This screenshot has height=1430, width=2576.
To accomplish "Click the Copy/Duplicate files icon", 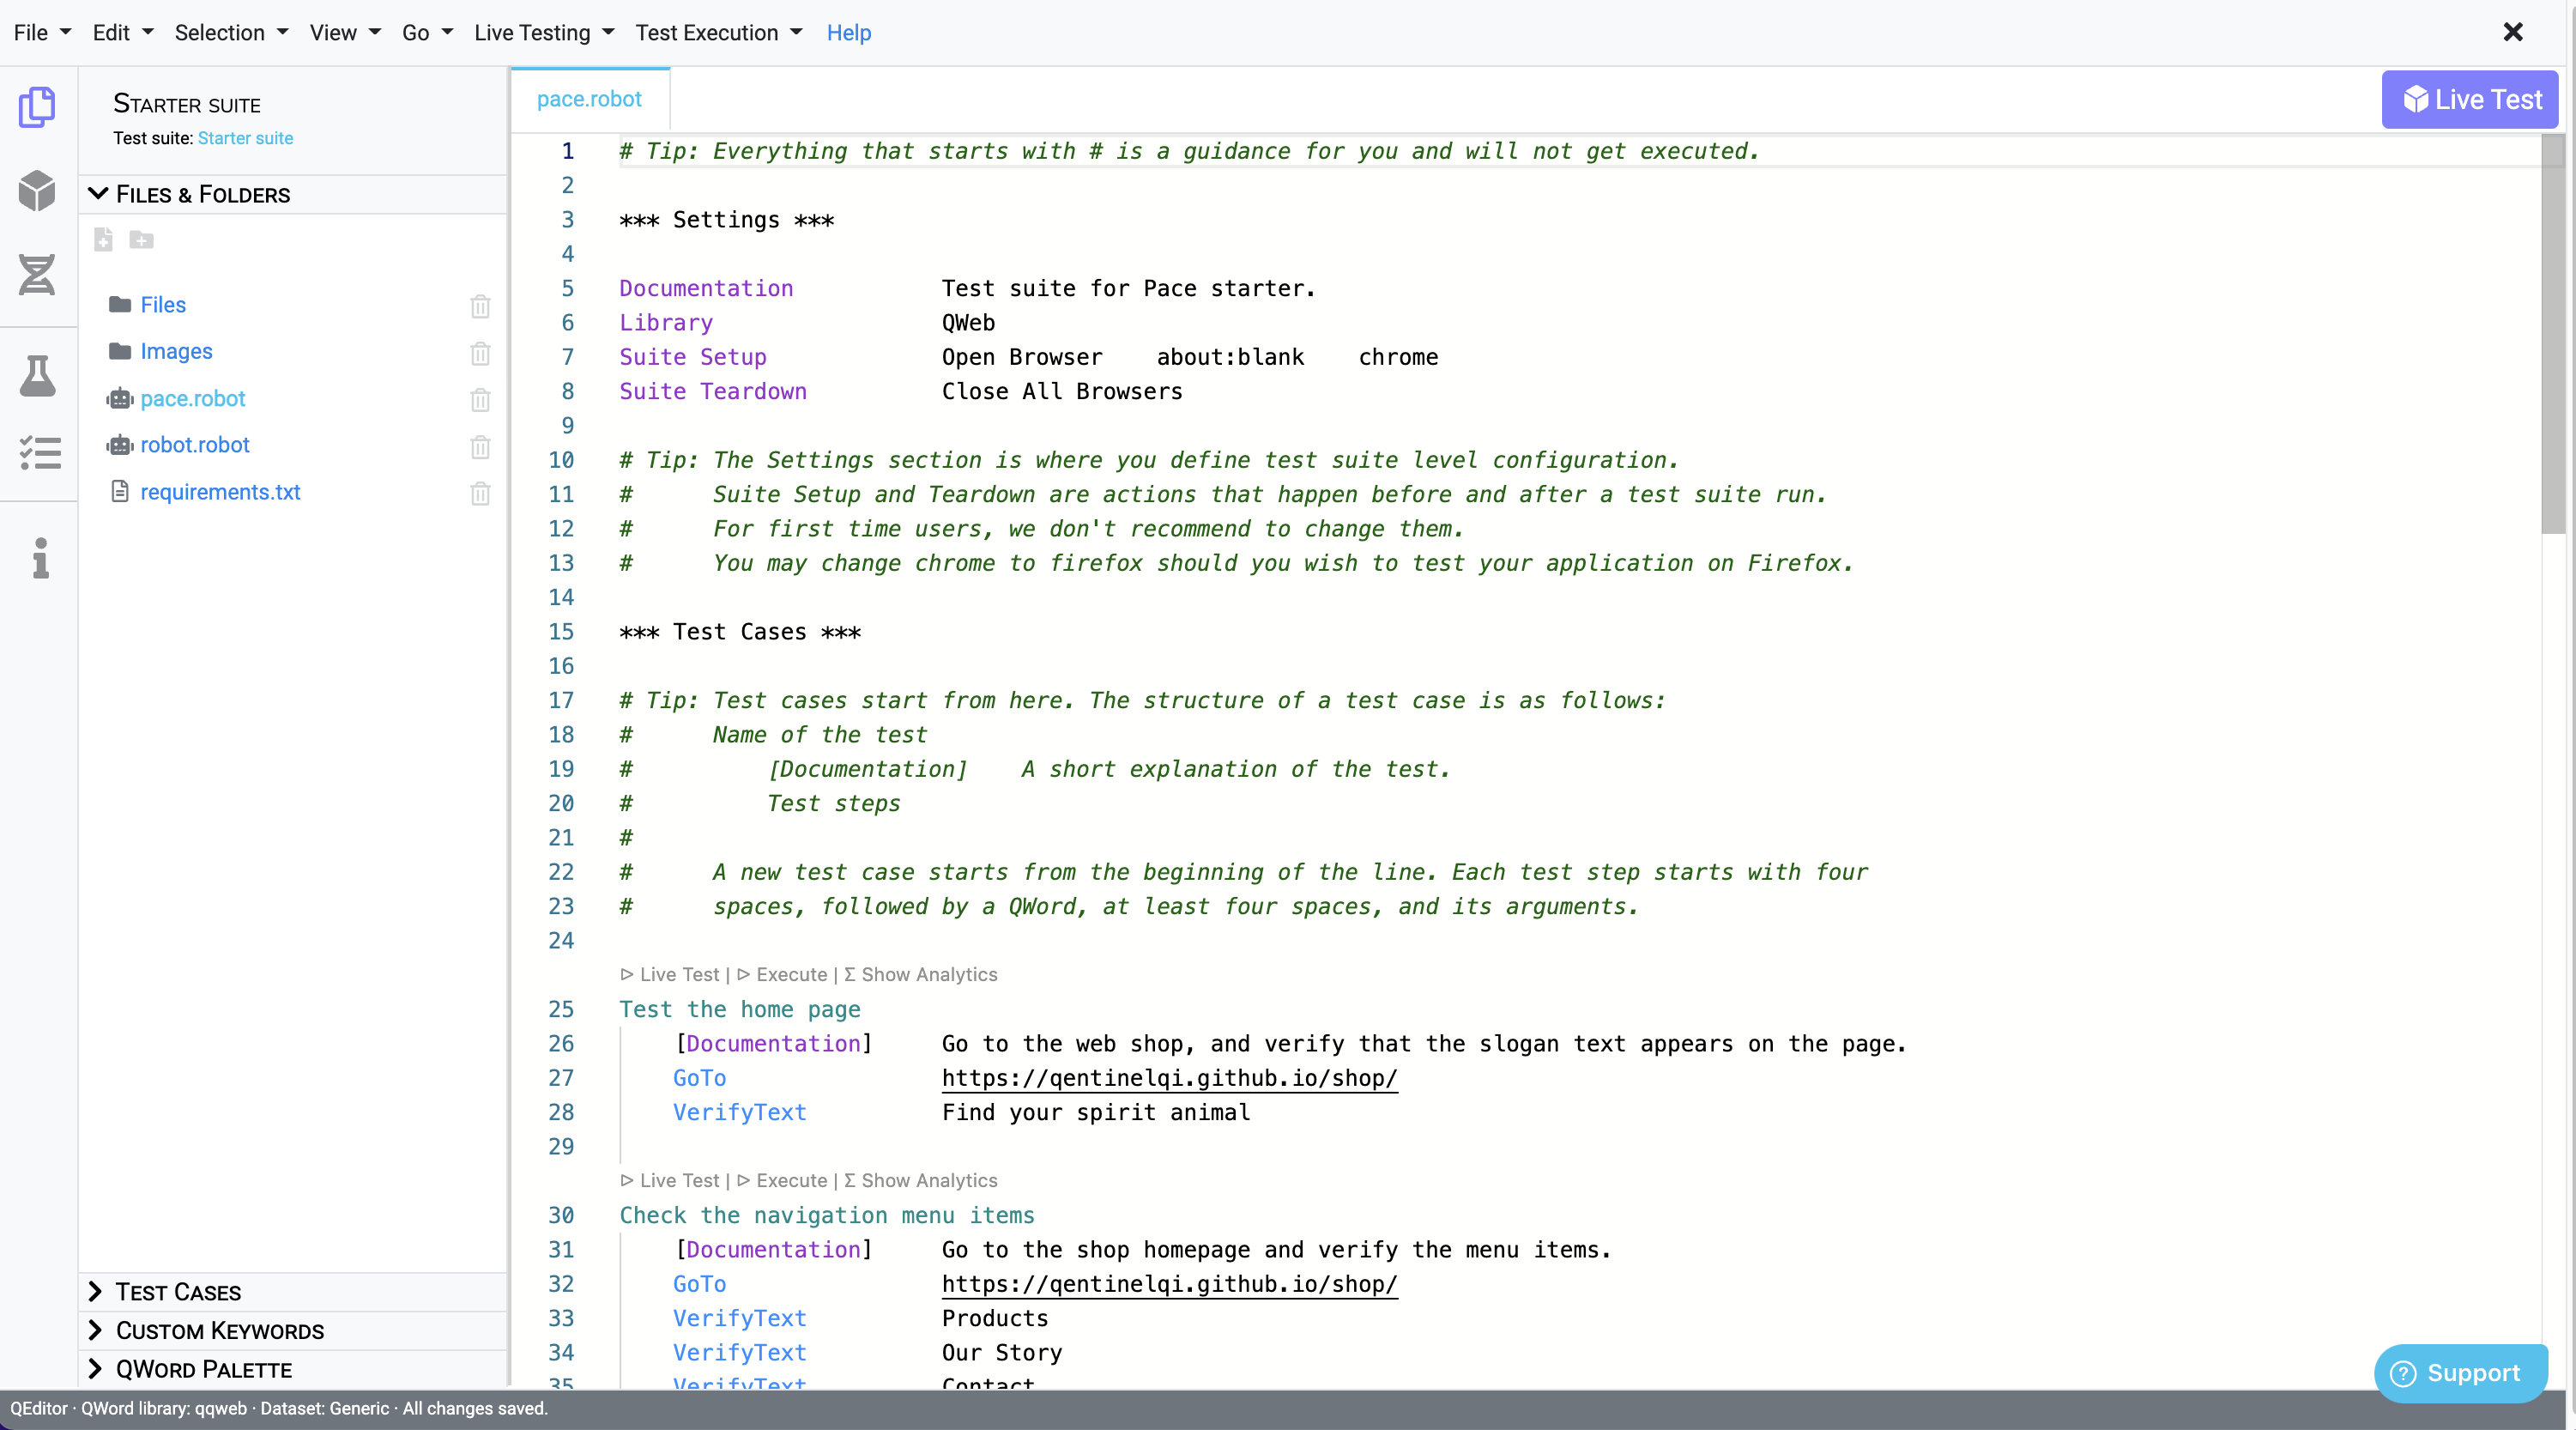I will pyautogui.click(x=39, y=107).
